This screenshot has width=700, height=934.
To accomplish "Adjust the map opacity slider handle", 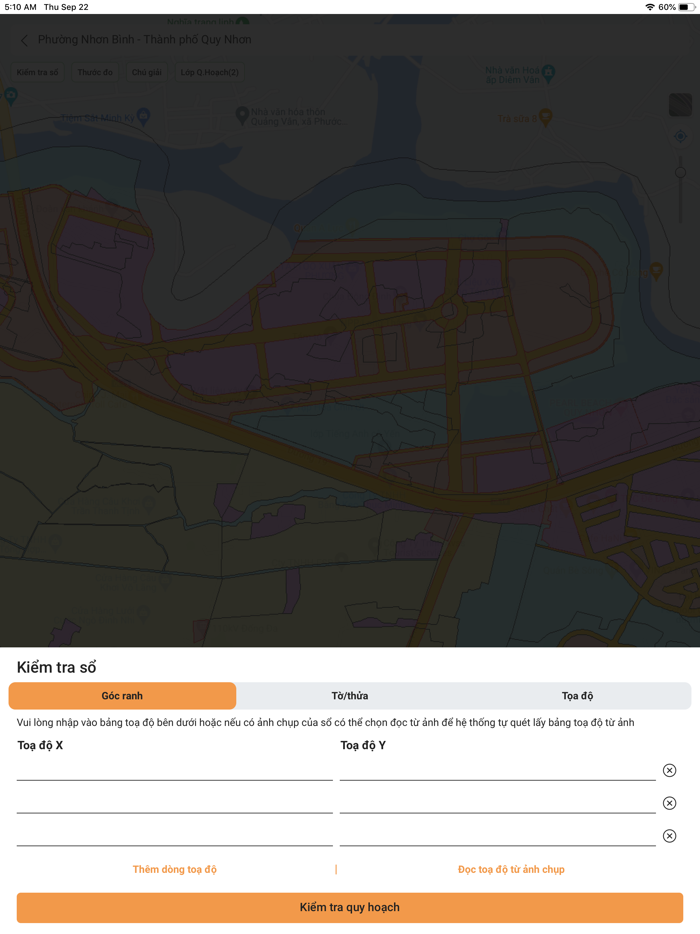I will [680, 173].
